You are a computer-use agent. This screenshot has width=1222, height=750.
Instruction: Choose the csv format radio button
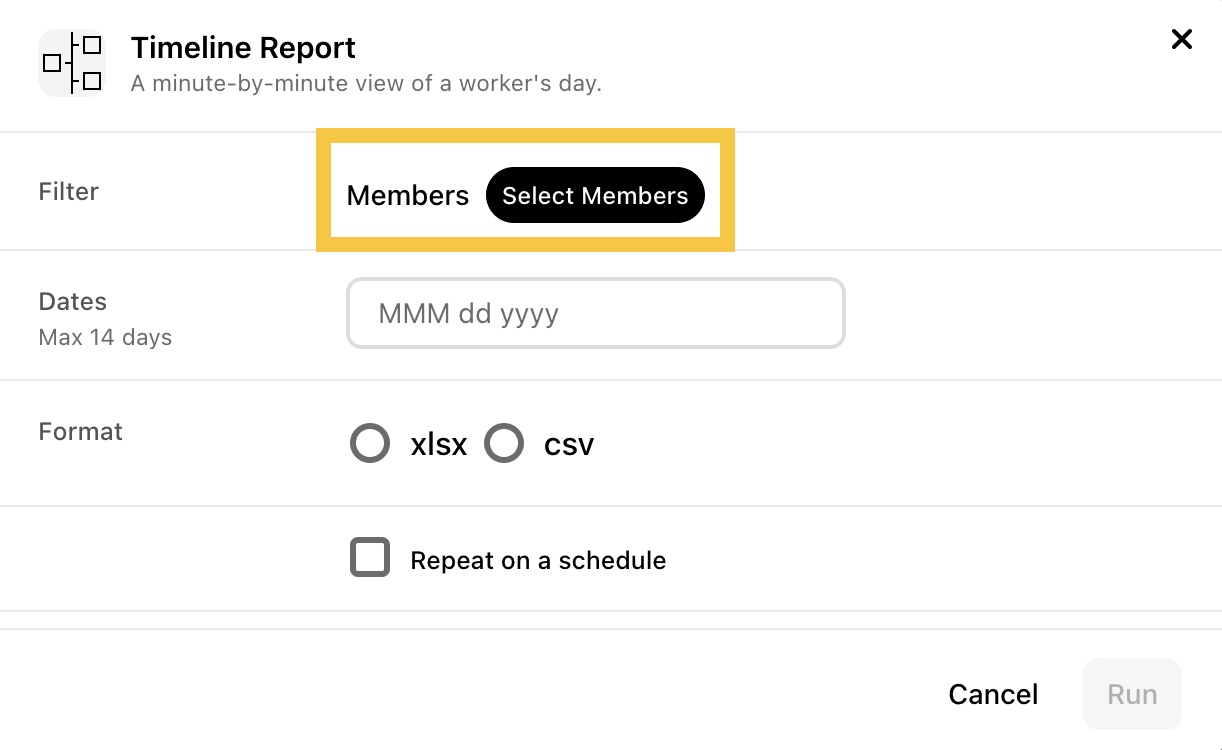point(504,443)
